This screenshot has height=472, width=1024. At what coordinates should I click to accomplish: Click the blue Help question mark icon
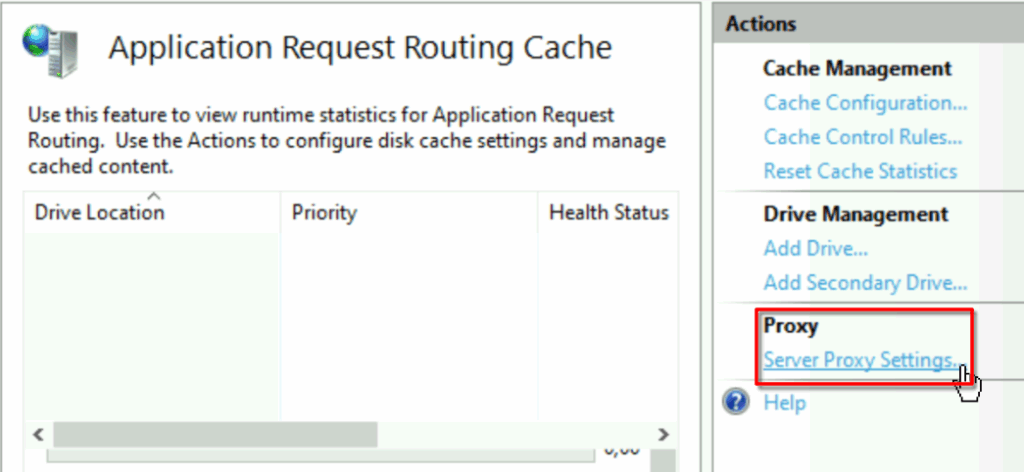point(736,402)
